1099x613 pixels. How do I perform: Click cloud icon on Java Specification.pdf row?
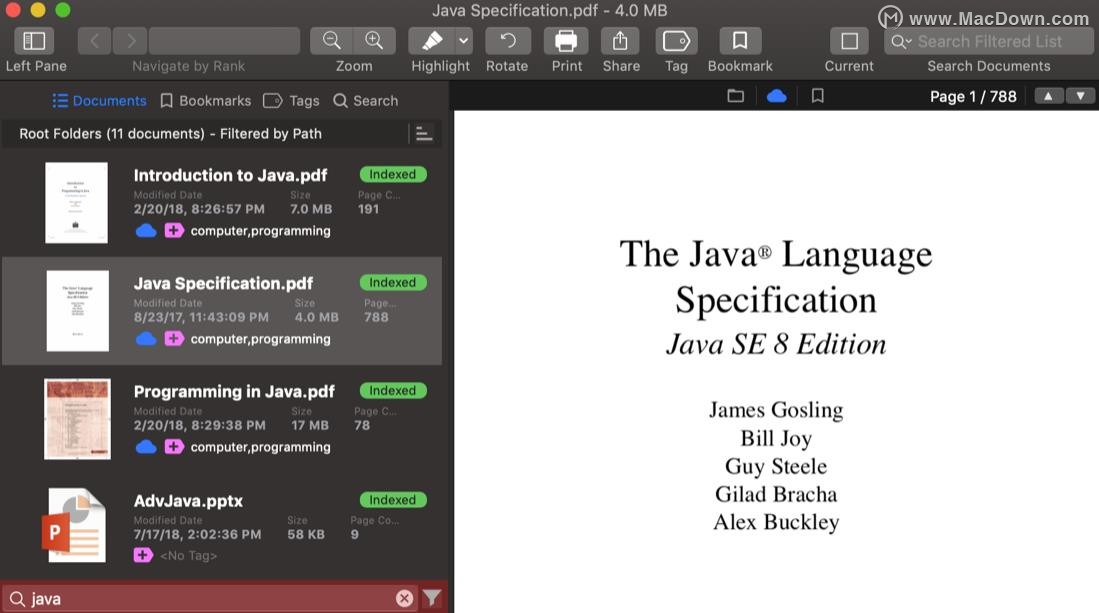point(146,338)
